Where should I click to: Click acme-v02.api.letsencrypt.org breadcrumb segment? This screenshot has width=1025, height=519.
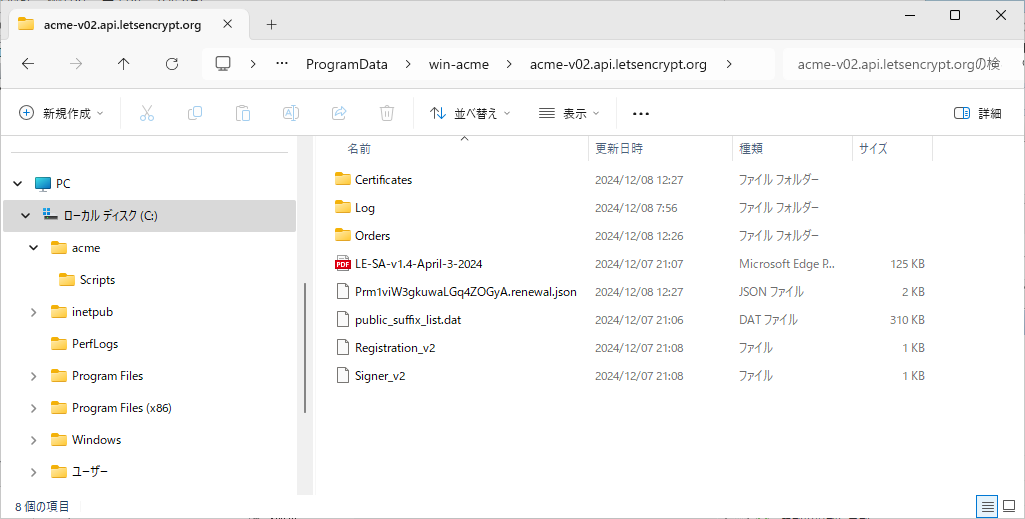coord(618,64)
